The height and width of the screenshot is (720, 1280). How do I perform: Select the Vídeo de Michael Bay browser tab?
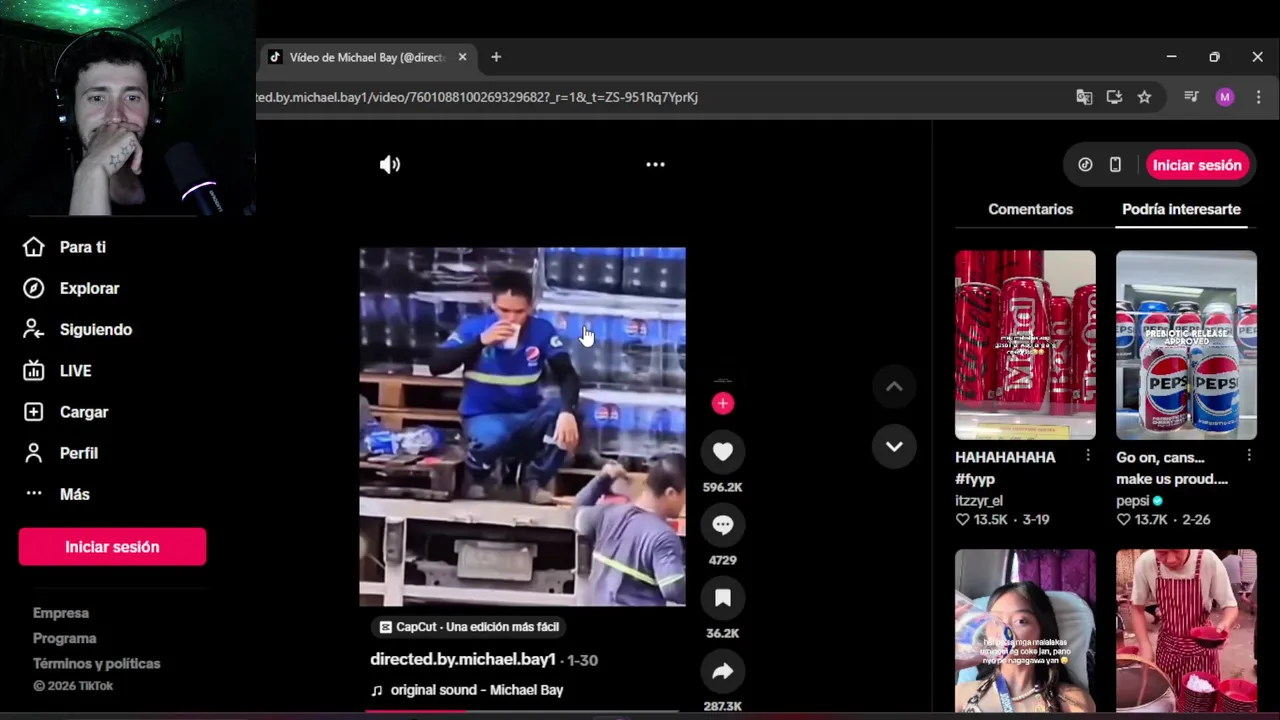point(366,57)
